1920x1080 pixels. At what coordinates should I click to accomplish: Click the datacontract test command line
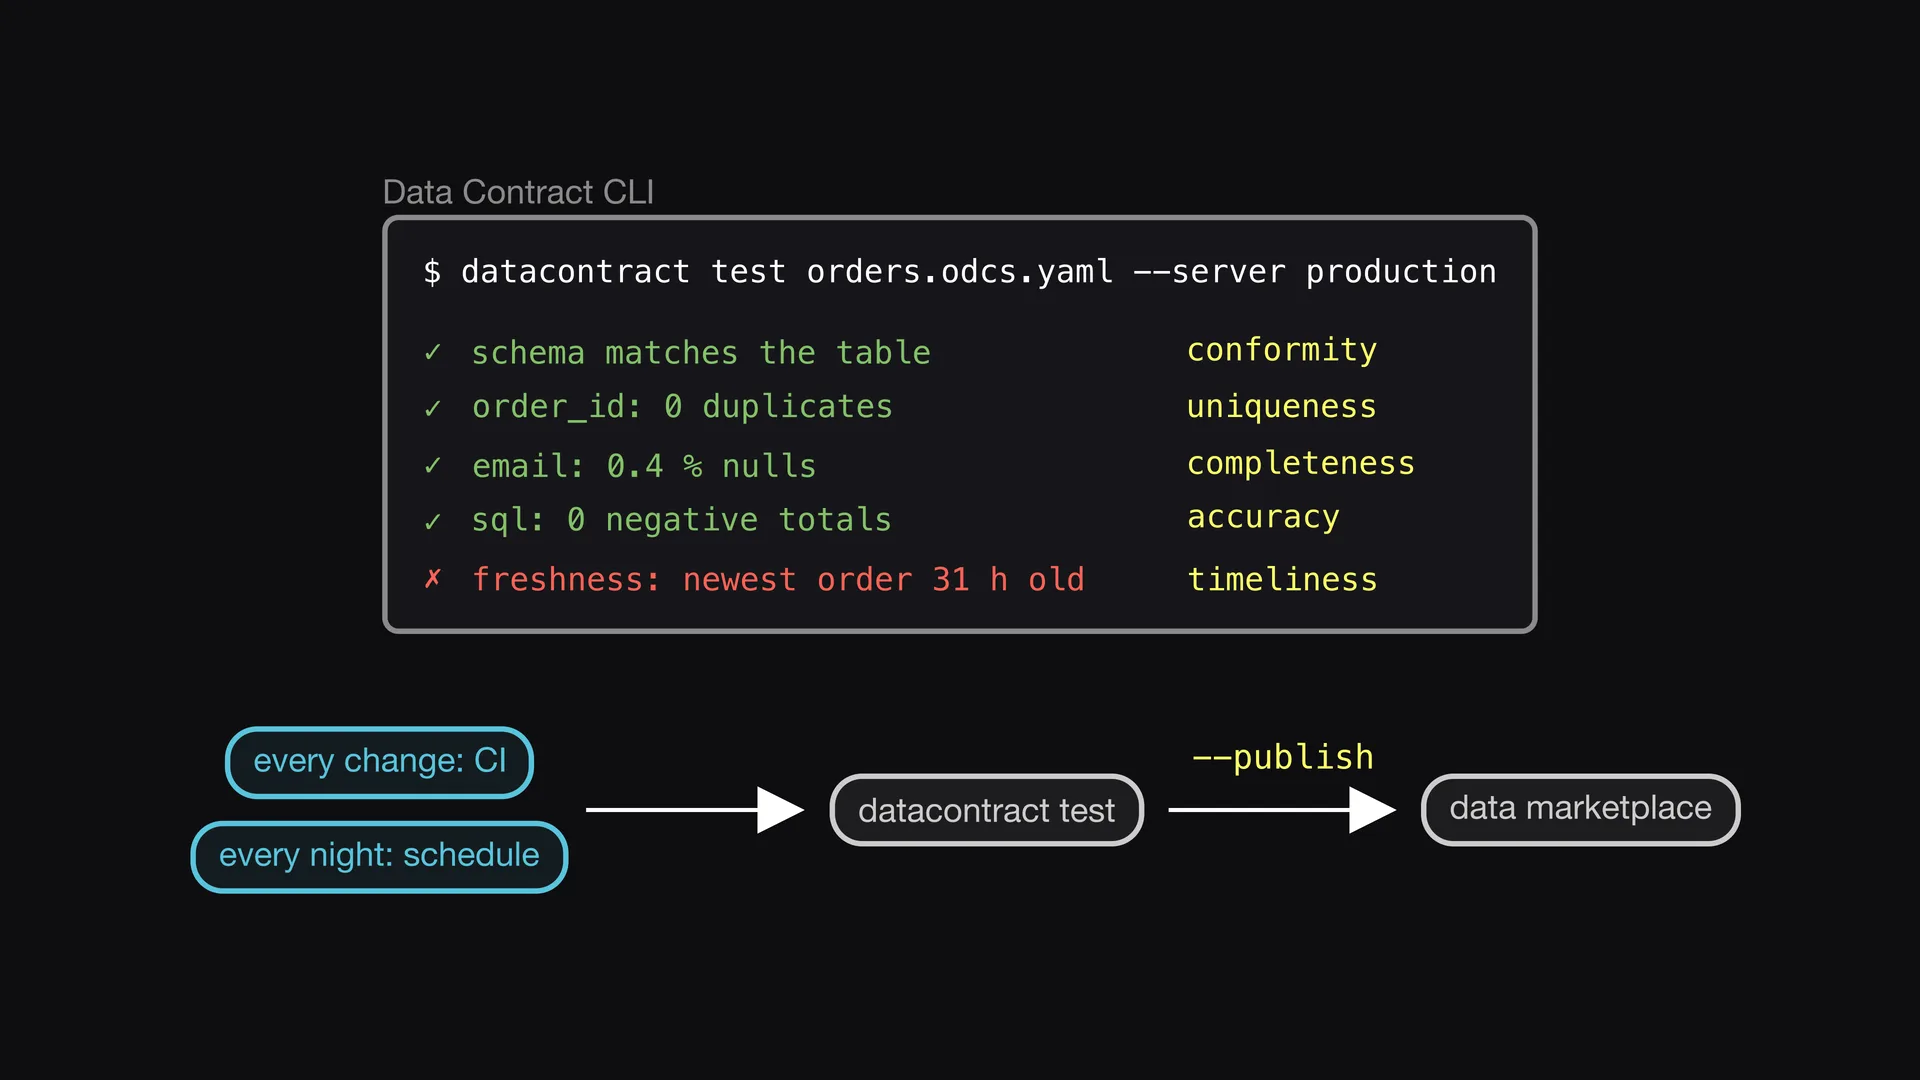pyautogui.click(x=959, y=272)
